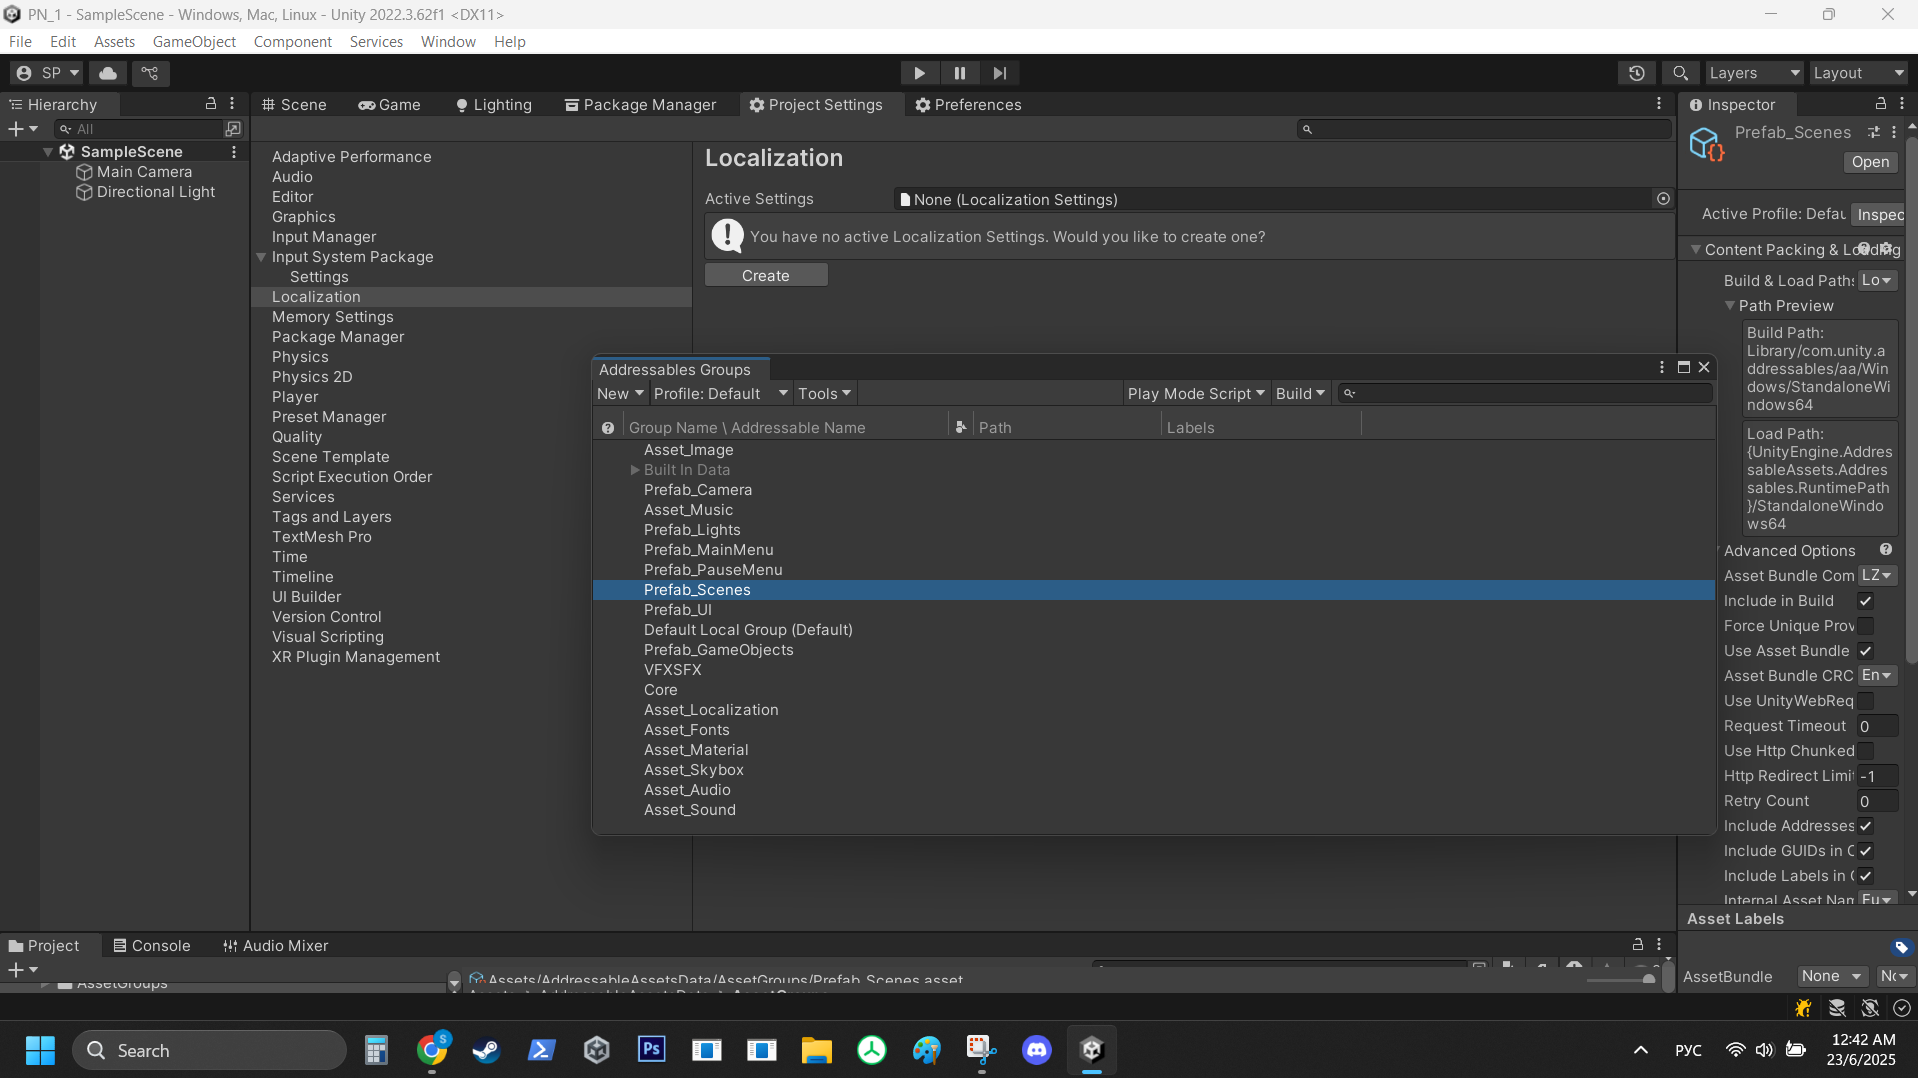Screen dimensions: 1918x1078
Task: Select Main Camera in Hierarchy
Action: click(144, 172)
